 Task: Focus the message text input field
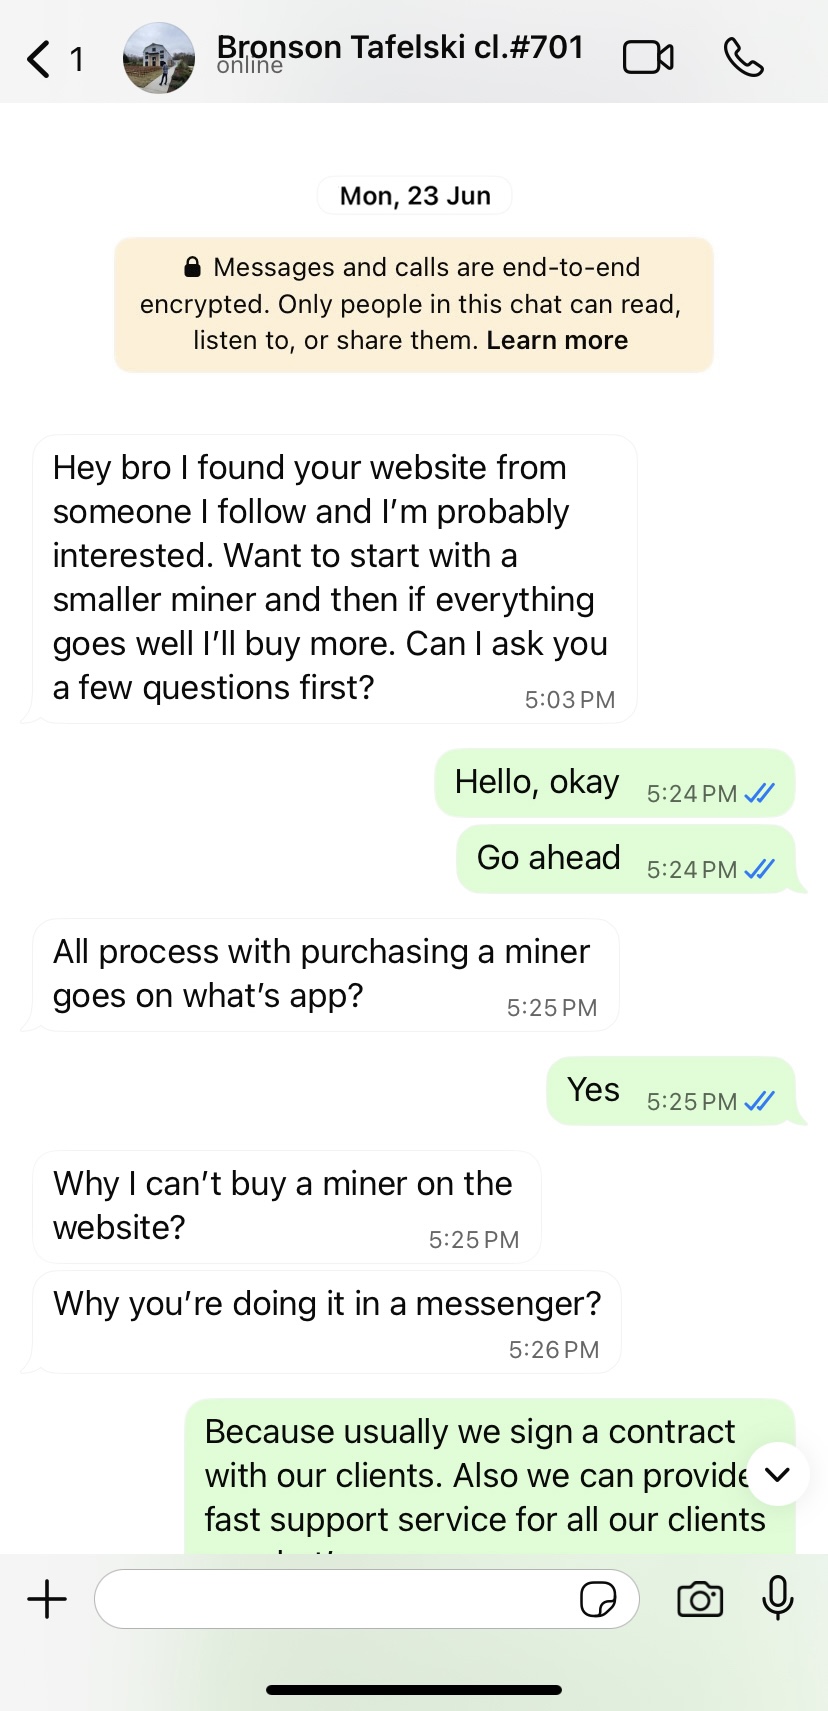[x=335, y=1599]
